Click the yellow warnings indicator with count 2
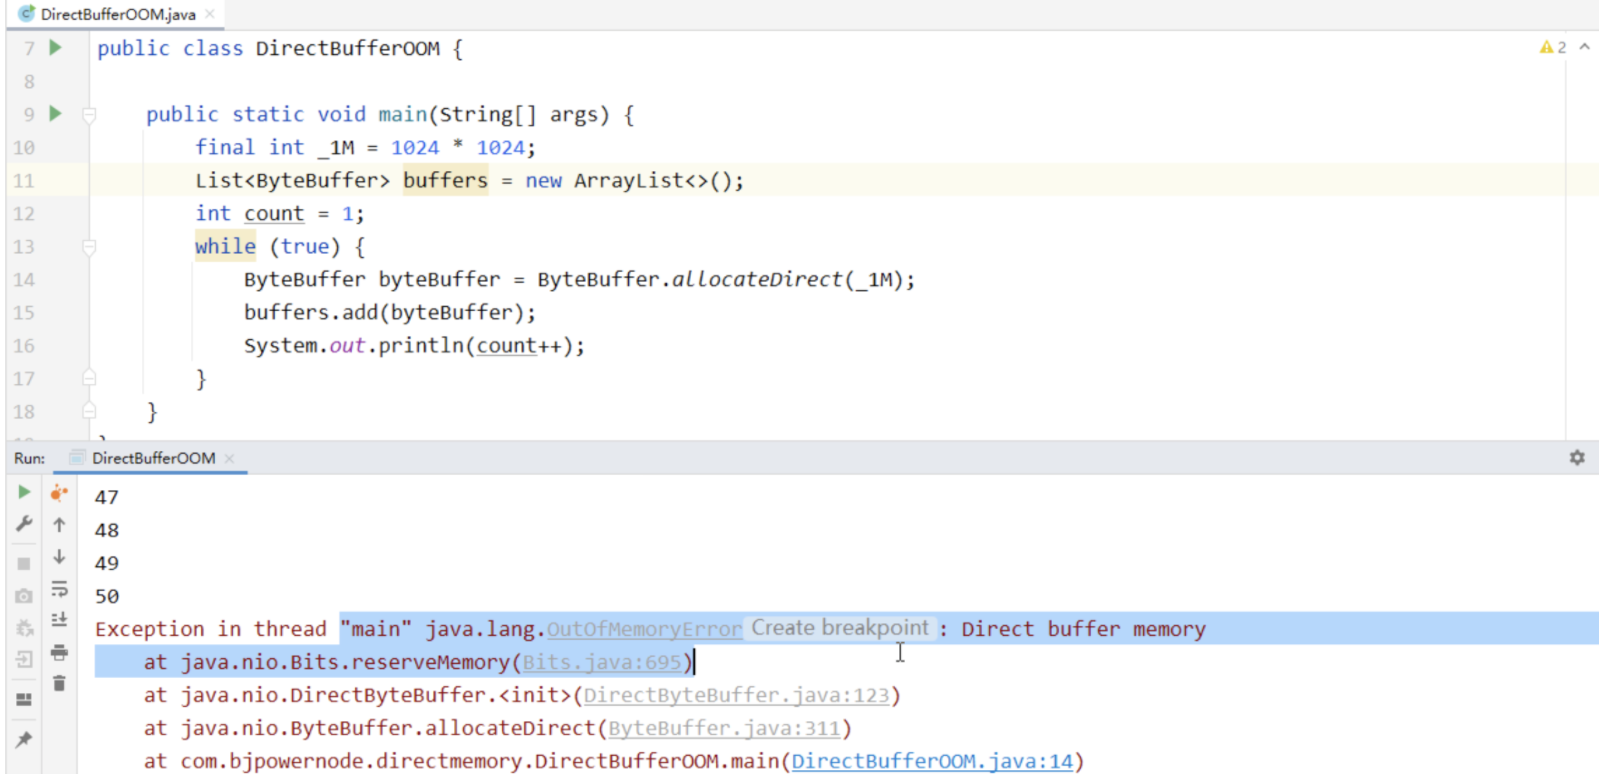 coord(1553,47)
